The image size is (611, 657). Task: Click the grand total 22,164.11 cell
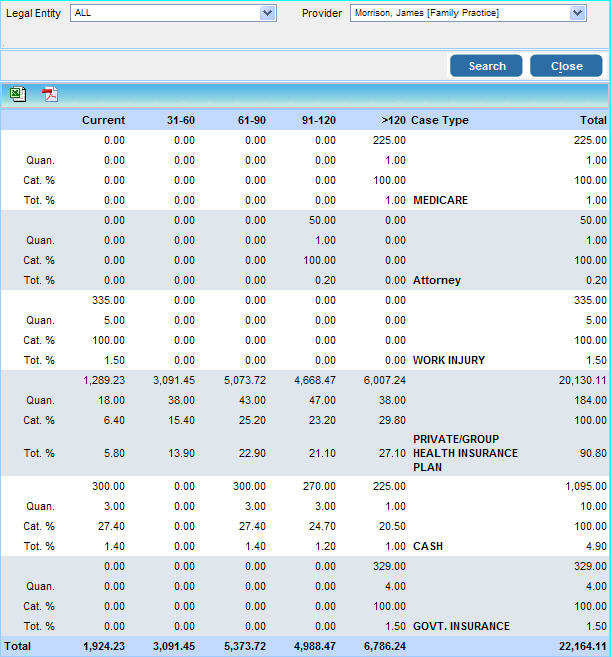click(x=579, y=647)
